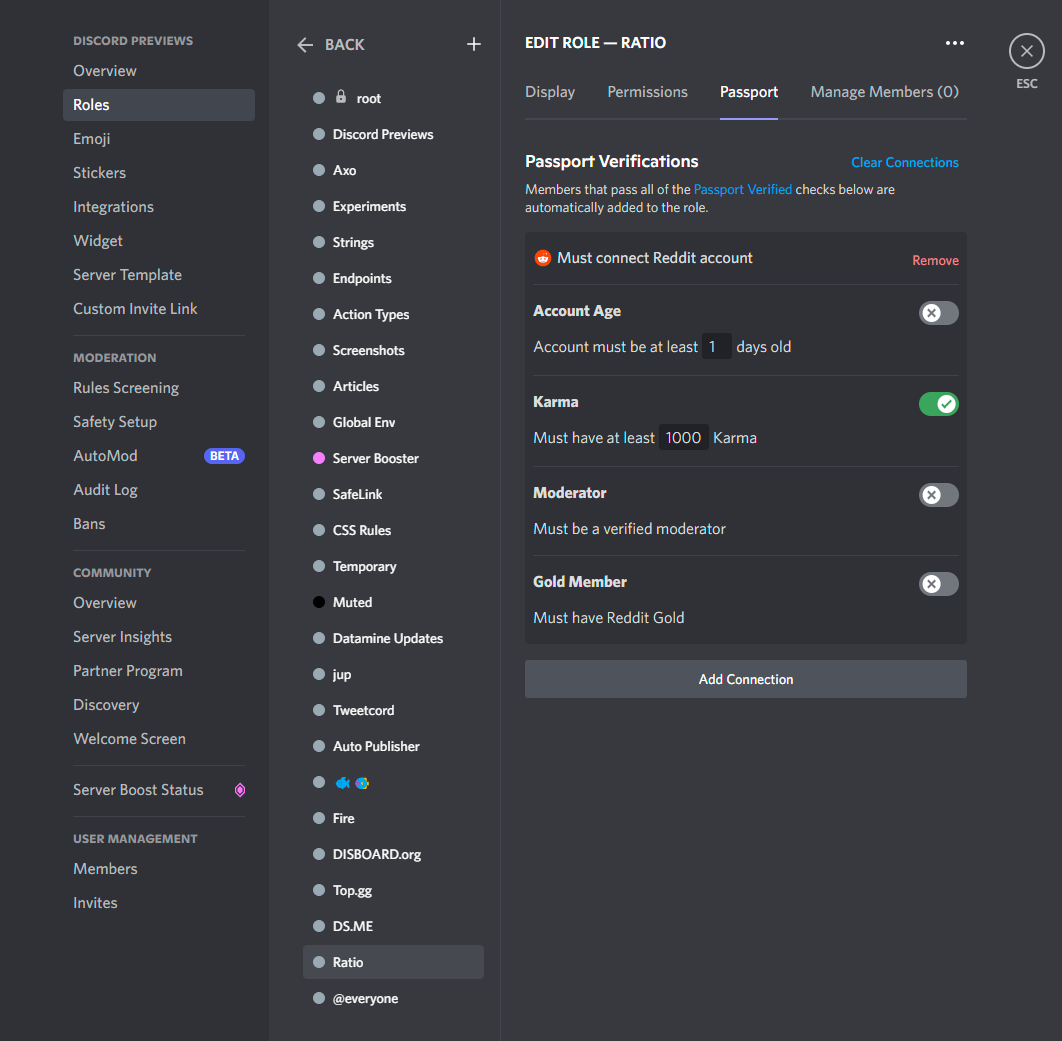Select the Datamine Updates role
The height and width of the screenshot is (1041, 1062).
[393, 638]
